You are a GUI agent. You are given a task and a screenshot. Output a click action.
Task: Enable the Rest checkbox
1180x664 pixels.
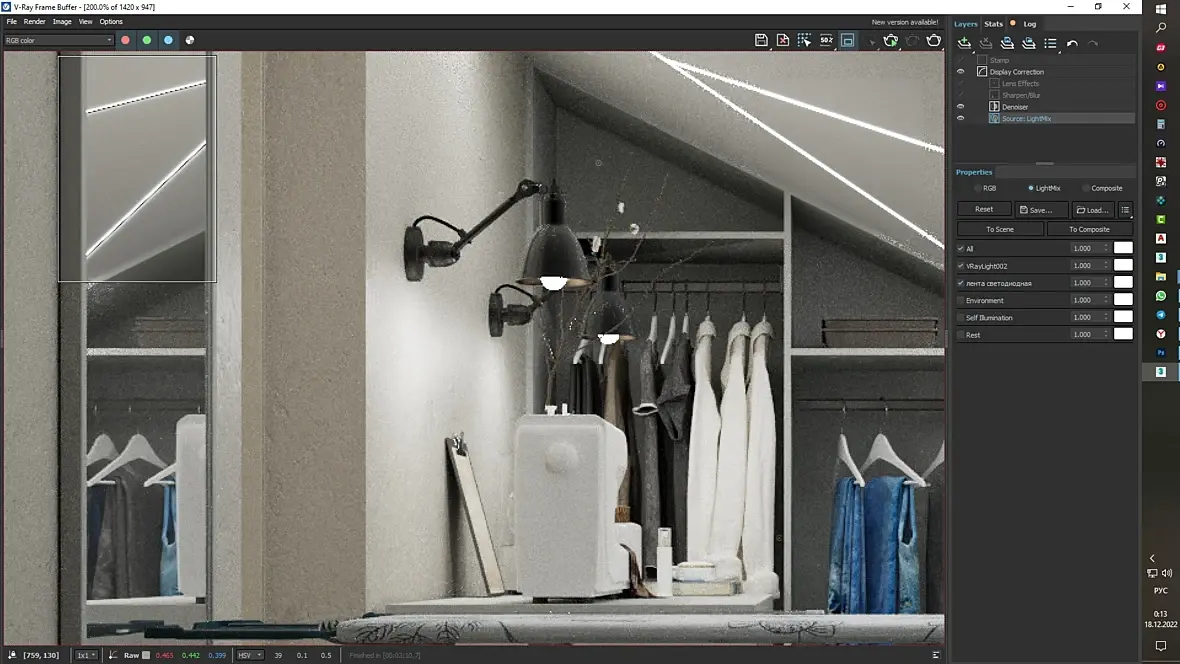tap(960, 335)
